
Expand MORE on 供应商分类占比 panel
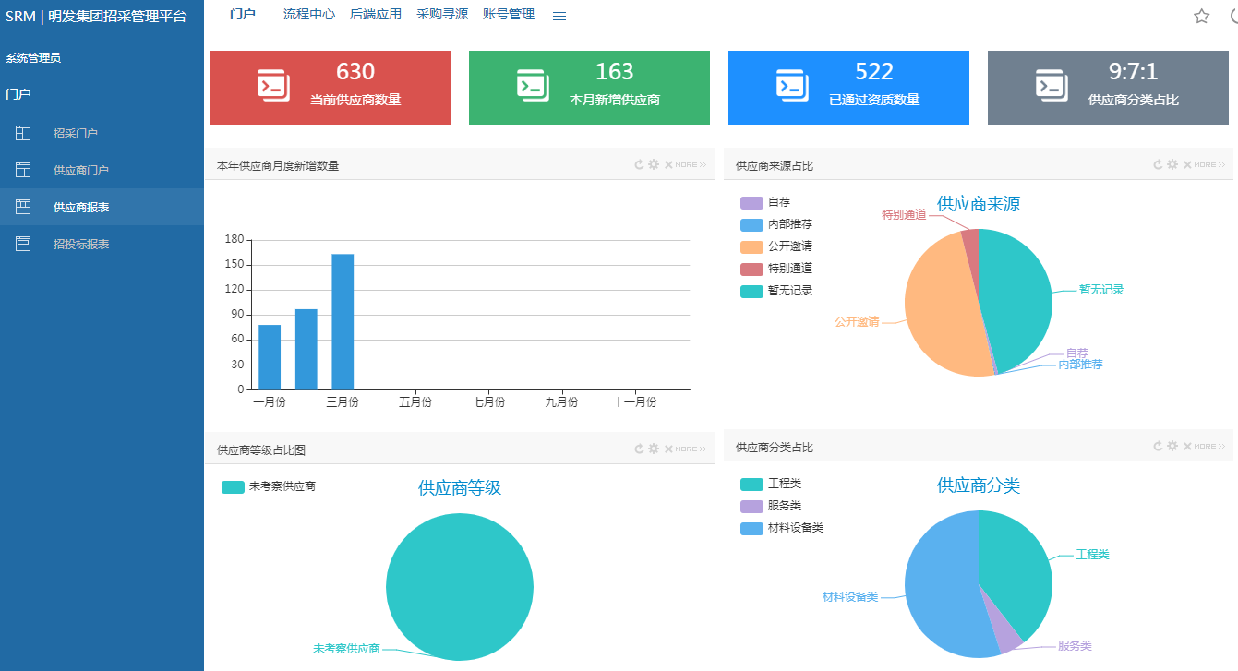coord(1209,446)
